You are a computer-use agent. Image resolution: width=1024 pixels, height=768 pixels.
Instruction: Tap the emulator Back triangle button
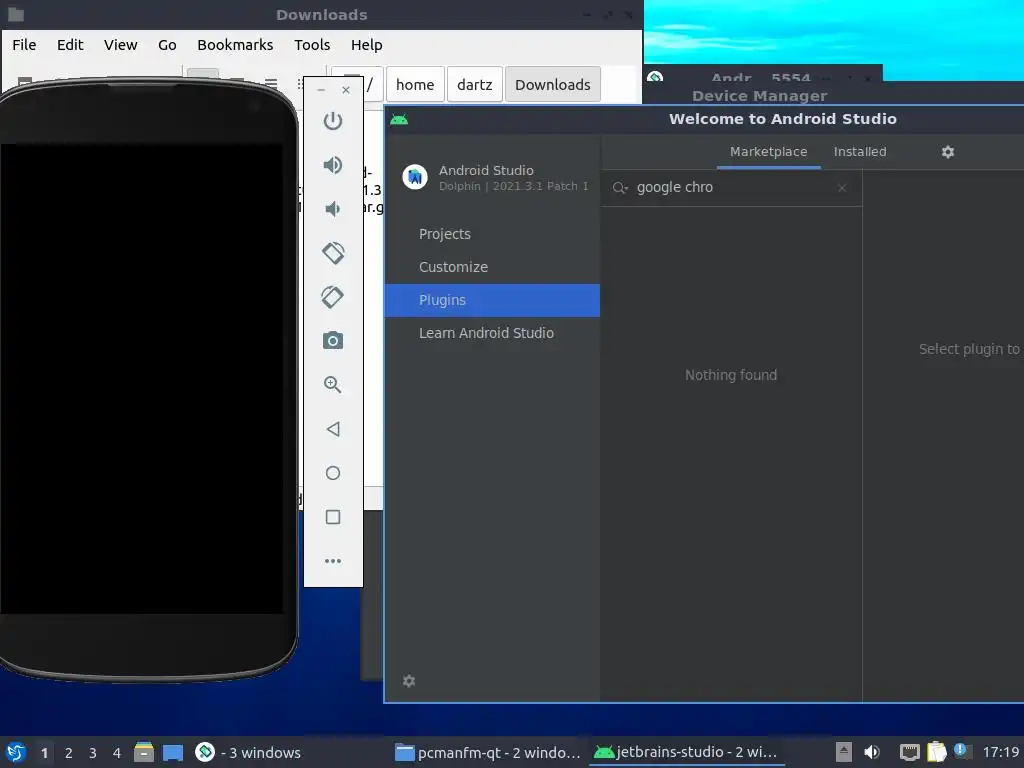[x=332, y=428]
